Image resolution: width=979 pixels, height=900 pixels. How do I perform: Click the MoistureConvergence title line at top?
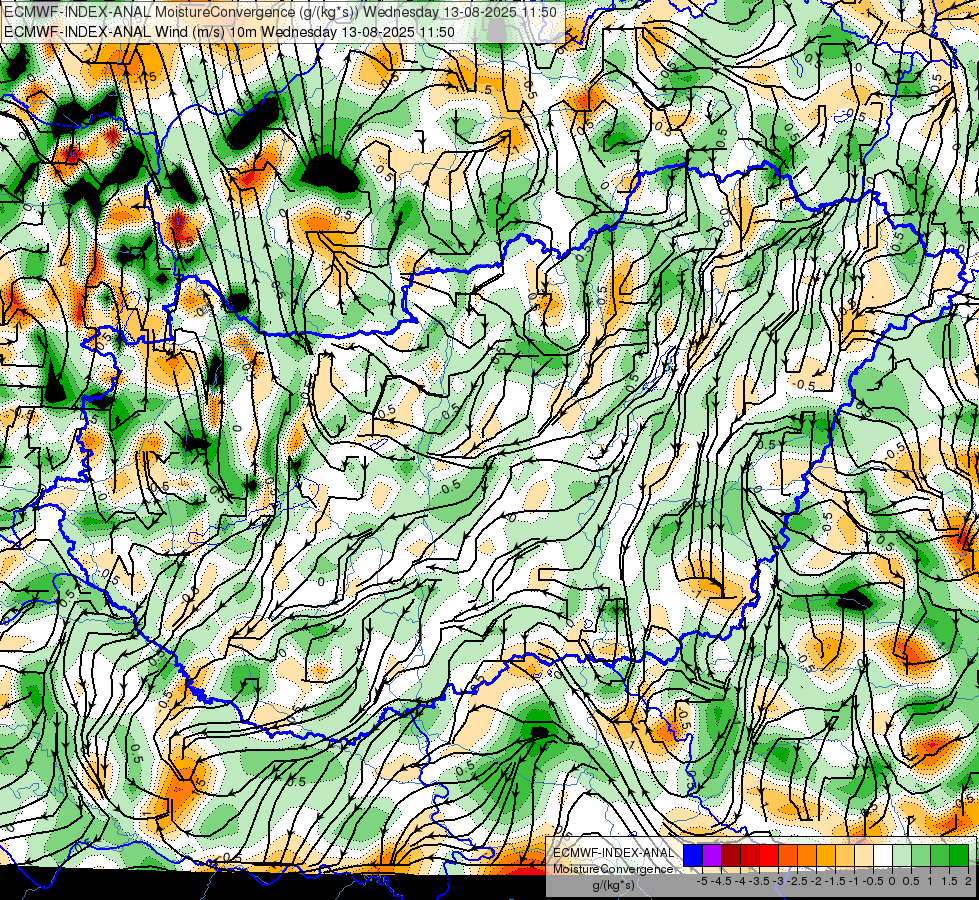[280, 12]
